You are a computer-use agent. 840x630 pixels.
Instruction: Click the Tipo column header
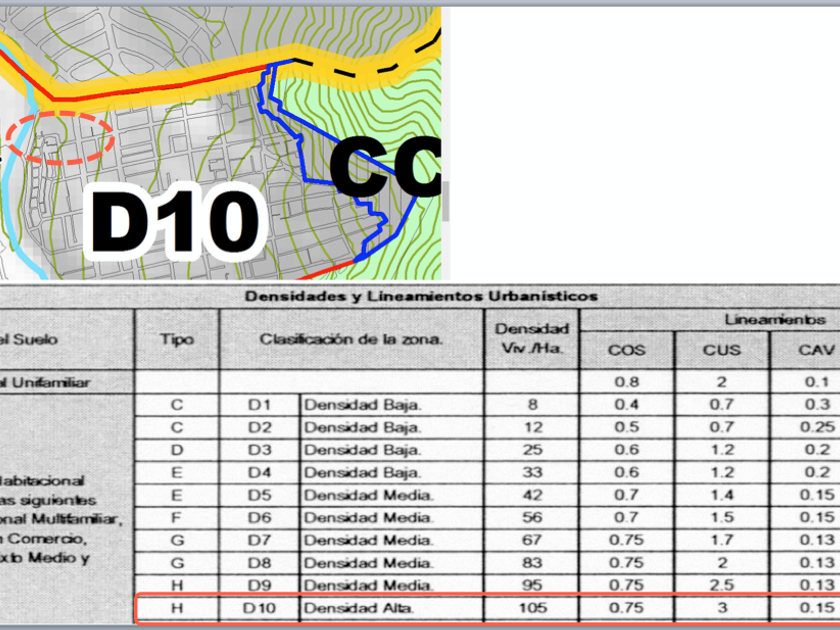177,339
